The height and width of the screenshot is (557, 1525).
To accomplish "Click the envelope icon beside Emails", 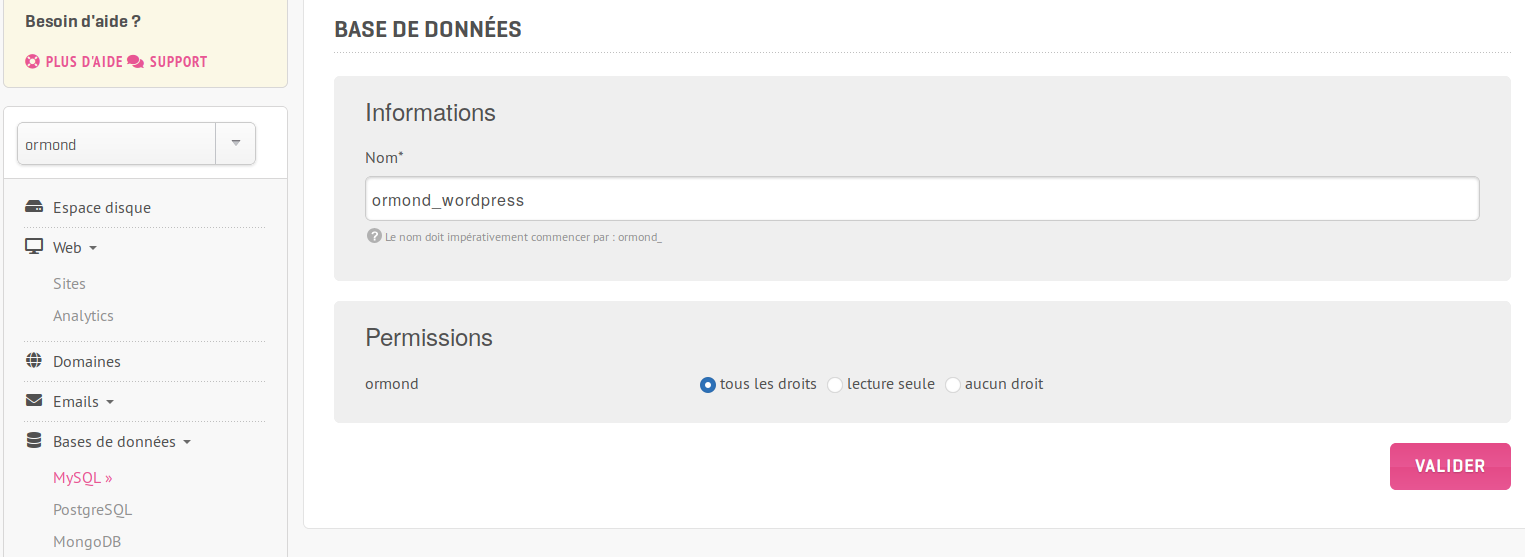I will click(x=34, y=401).
